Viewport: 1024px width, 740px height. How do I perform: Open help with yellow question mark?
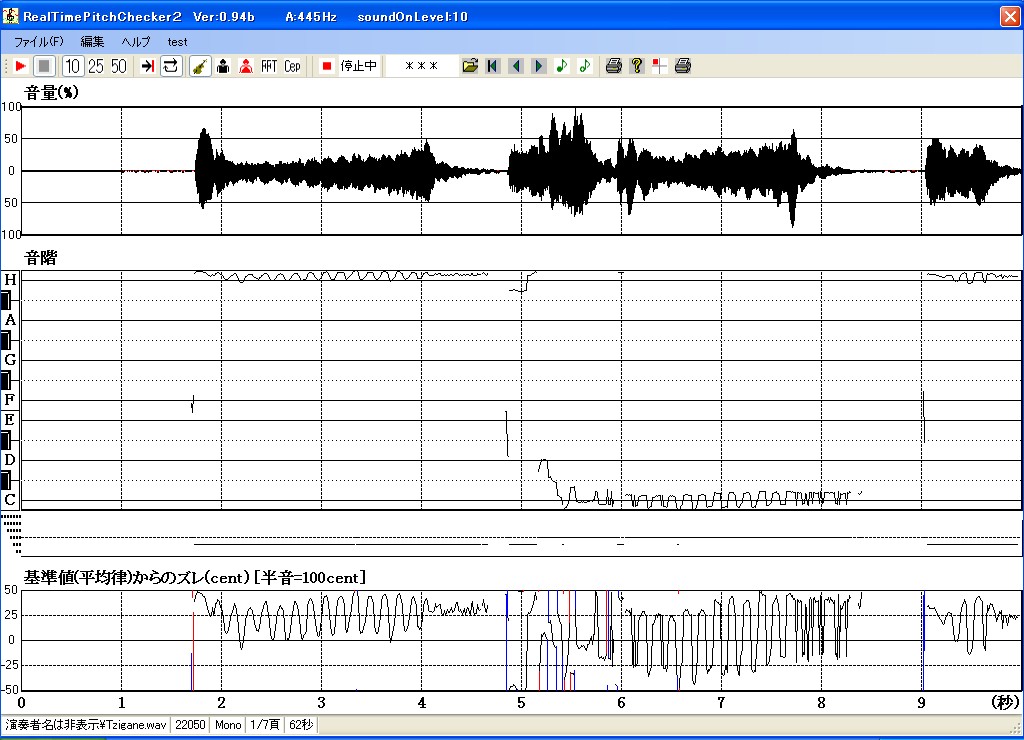pyautogui.click(x=637, y=66)
